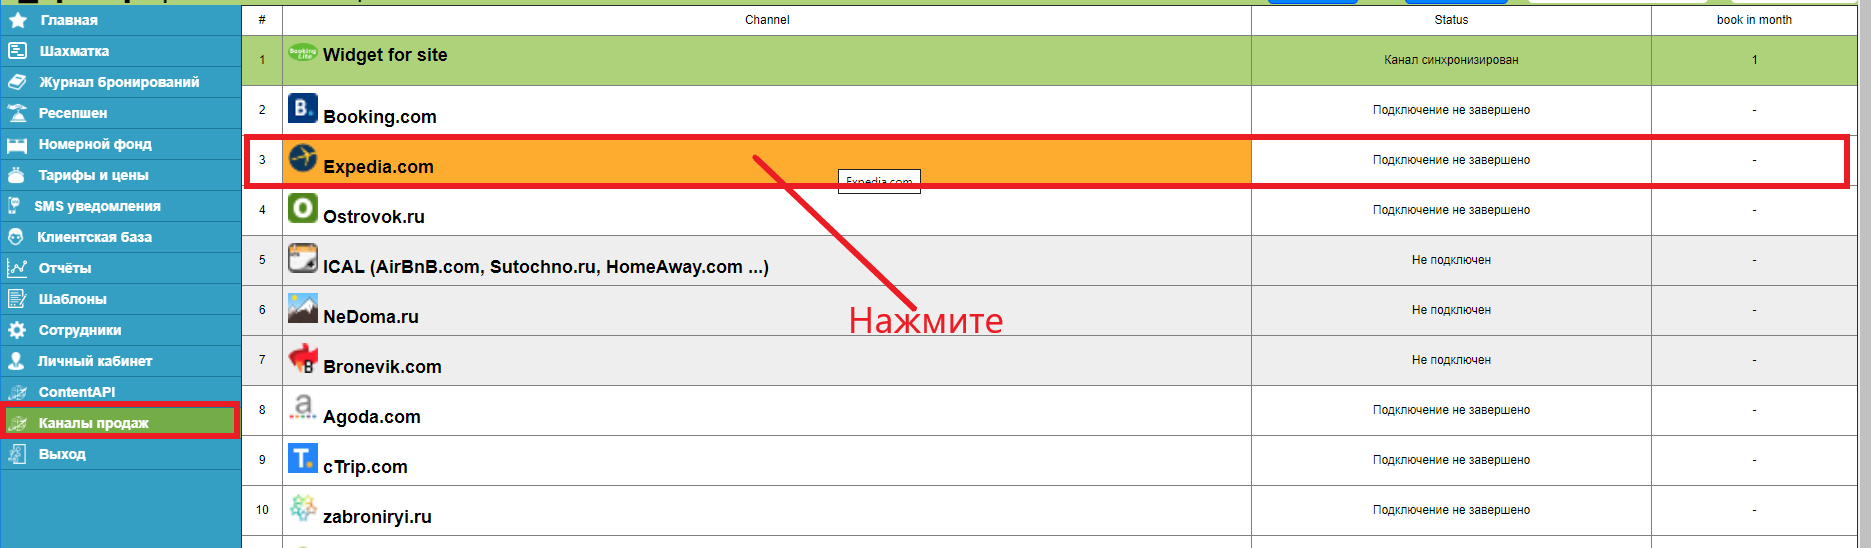This screenshot has width=1871, height=548.
Task: Click the Ресепшен sidebar icon
Action: (17, 113)
